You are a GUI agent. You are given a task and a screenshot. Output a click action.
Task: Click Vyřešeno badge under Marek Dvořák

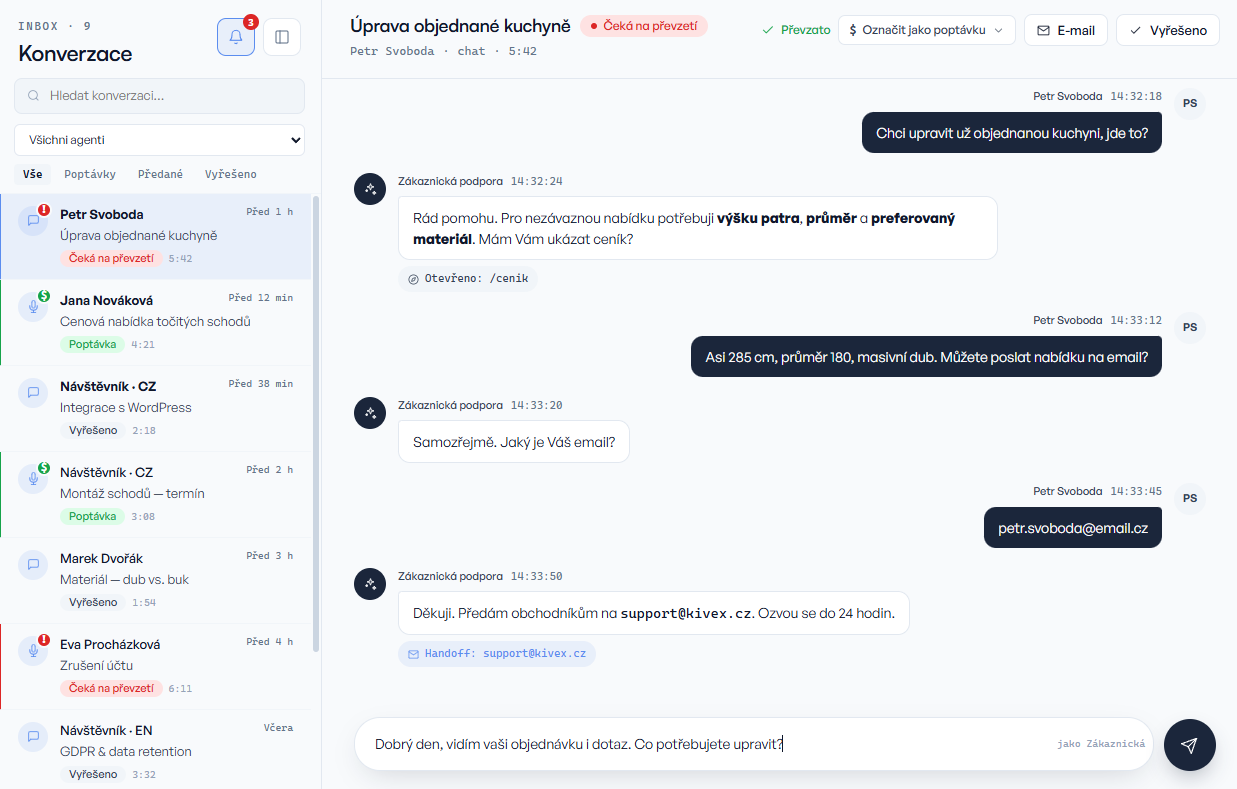93,602
